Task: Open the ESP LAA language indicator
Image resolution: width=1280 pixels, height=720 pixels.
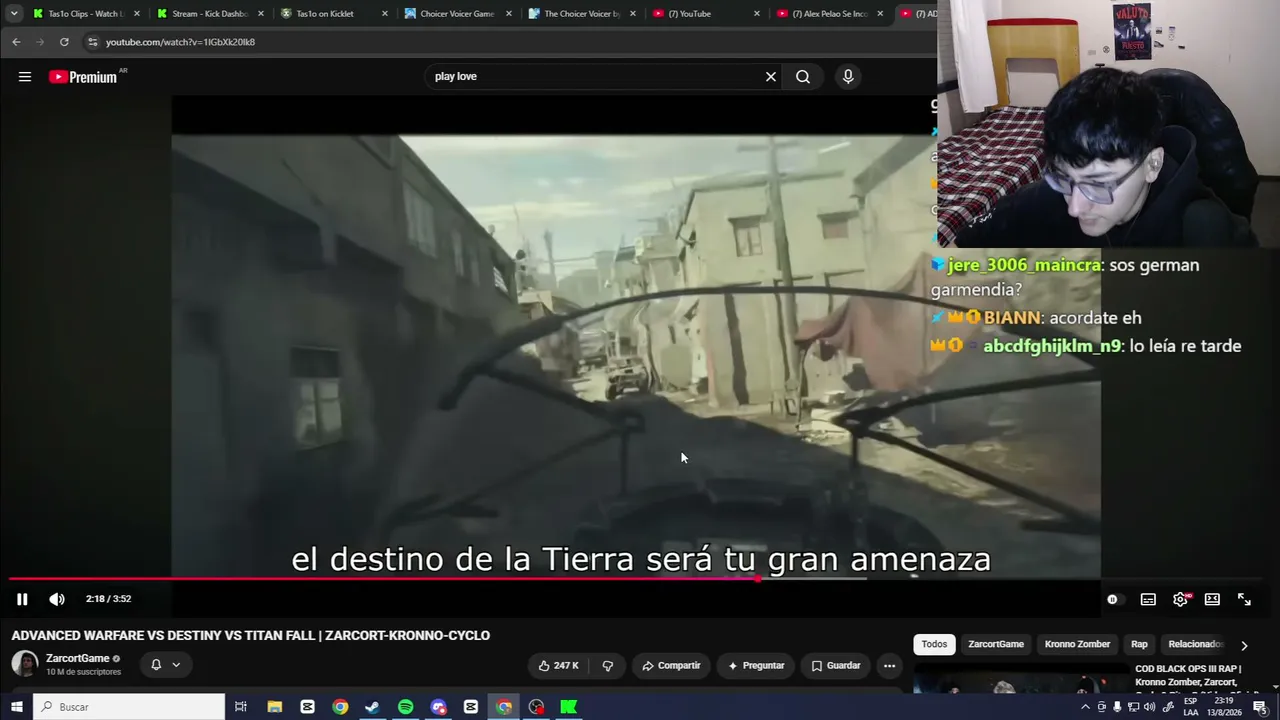Action: click(1190, 707)
